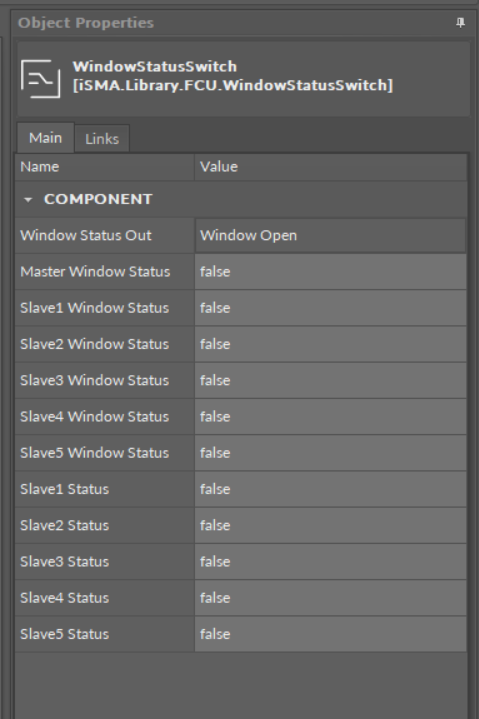The image size is (479, 719).
Task: Click the Slave3 Status value cell
Action: point(330,561)
